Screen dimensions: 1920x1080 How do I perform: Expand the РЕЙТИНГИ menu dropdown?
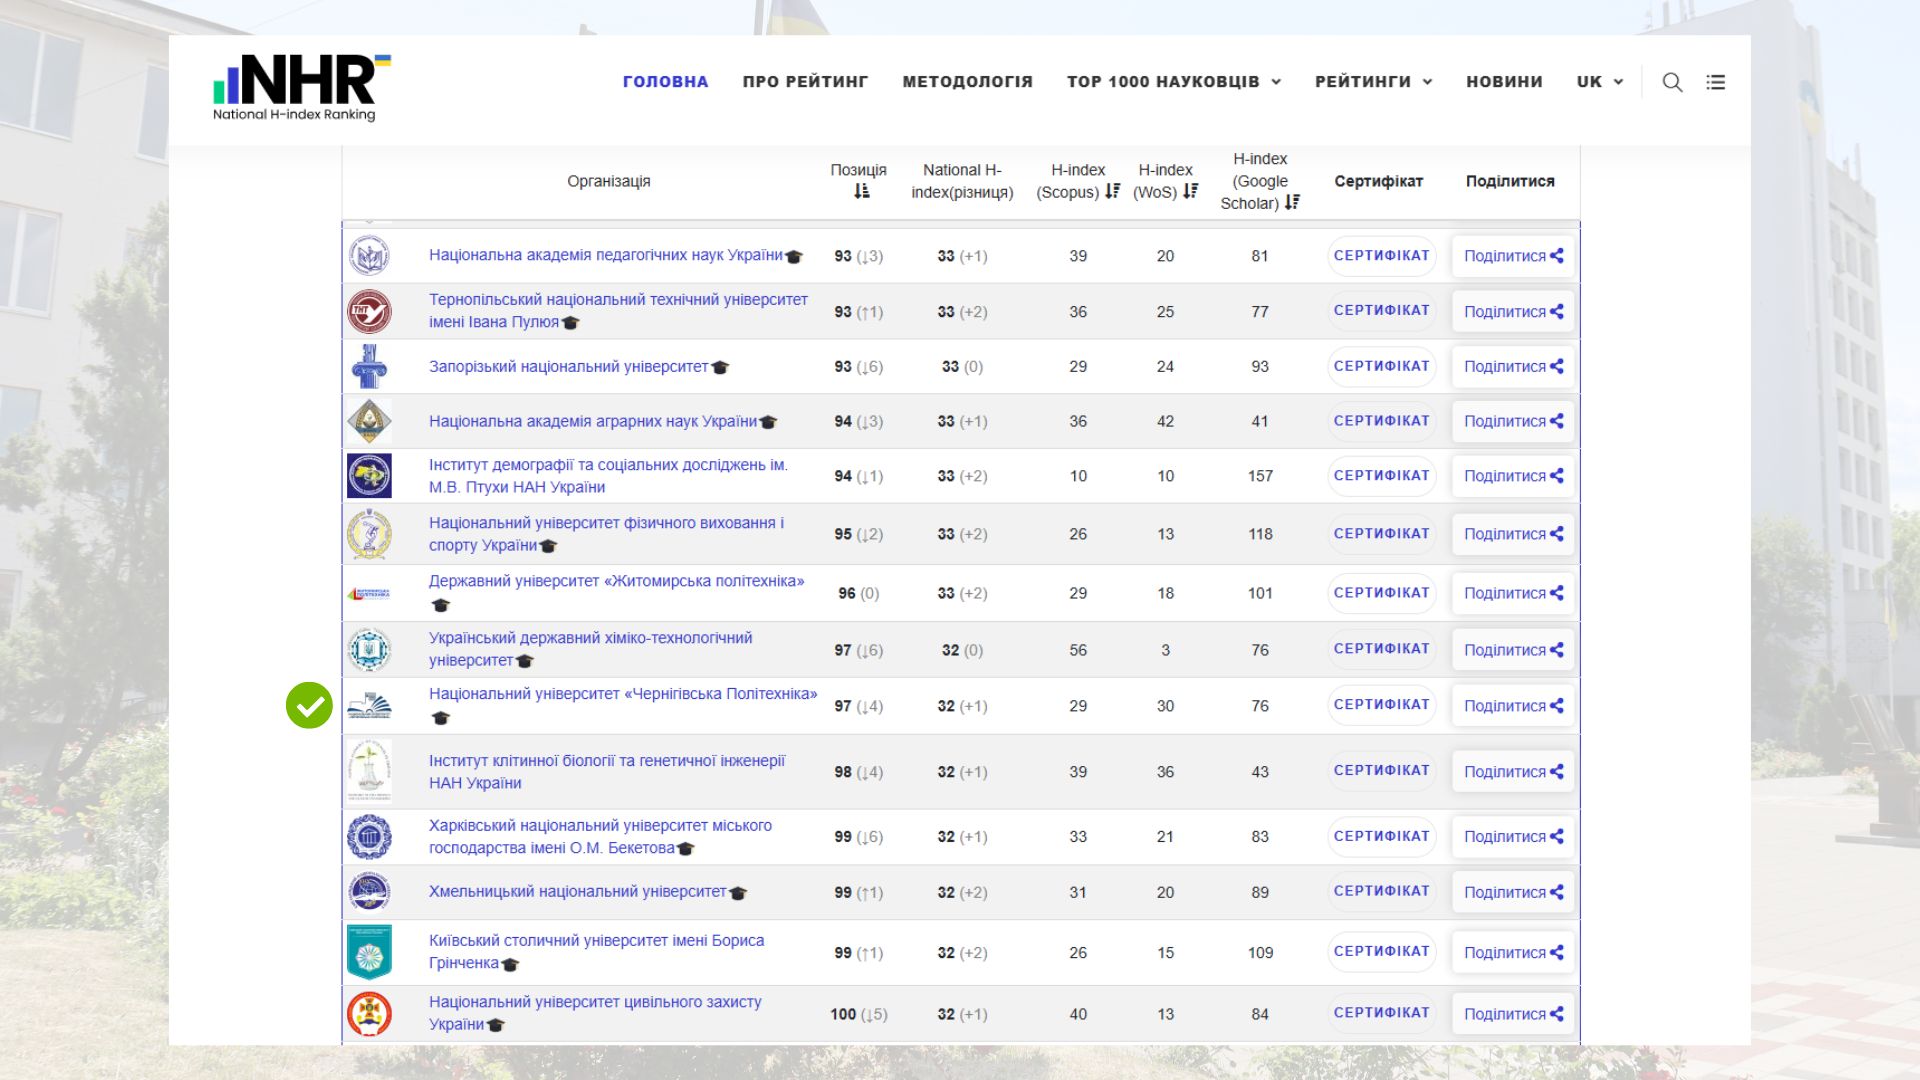tap(1373, 82)
